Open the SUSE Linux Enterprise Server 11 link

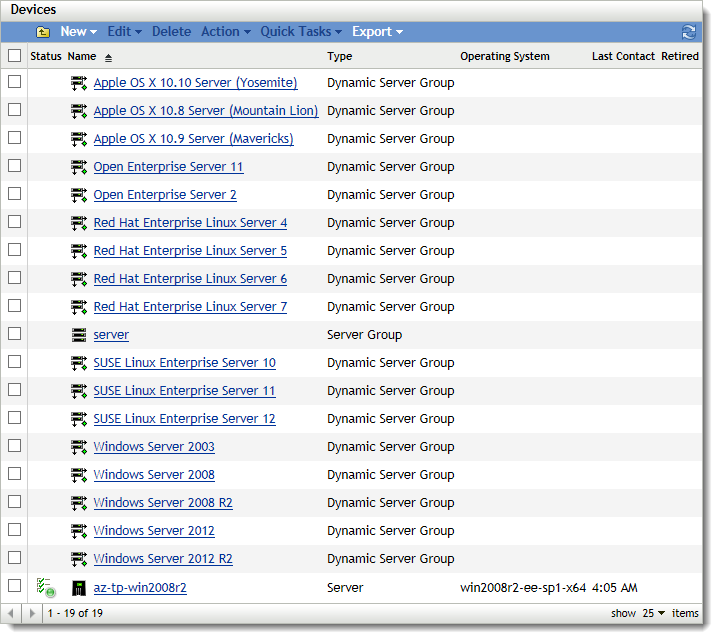(x=185, y=391)
